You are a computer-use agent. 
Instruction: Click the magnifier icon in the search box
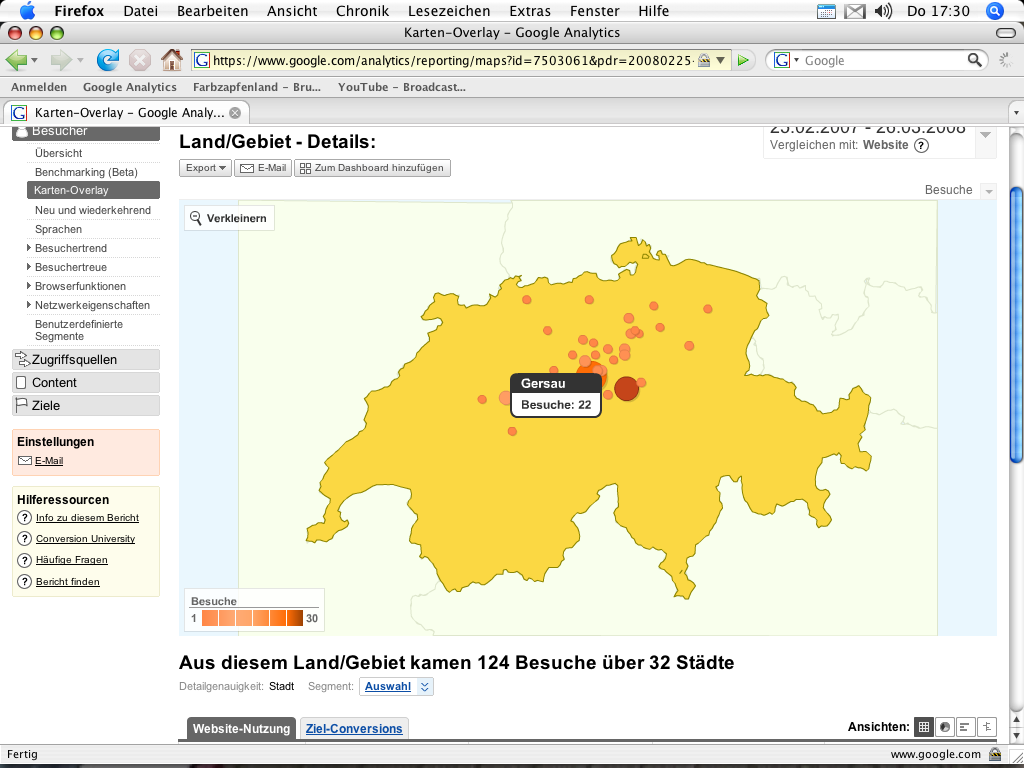(974, 61)
